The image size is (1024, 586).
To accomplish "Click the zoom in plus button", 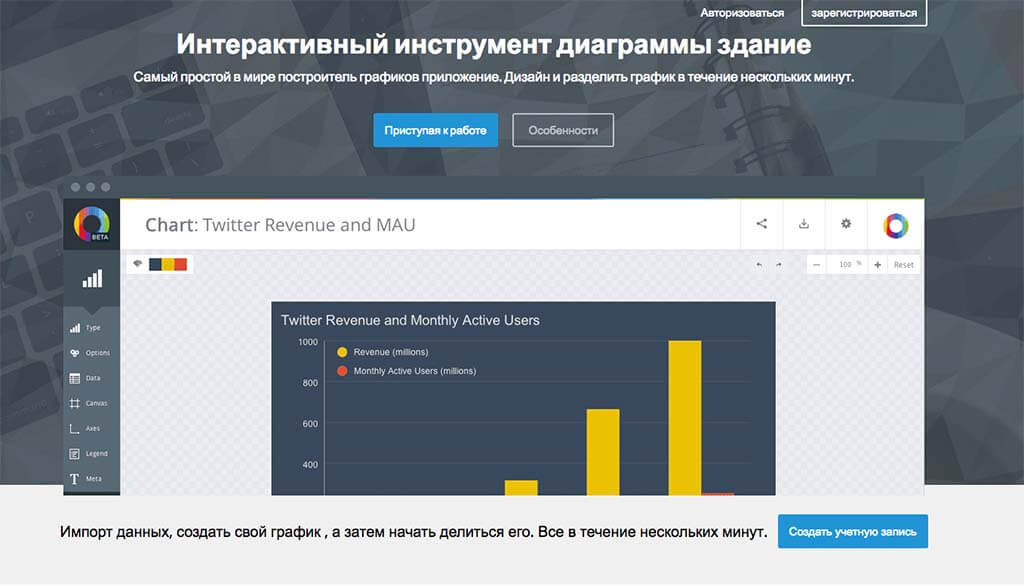I will 877,265.
